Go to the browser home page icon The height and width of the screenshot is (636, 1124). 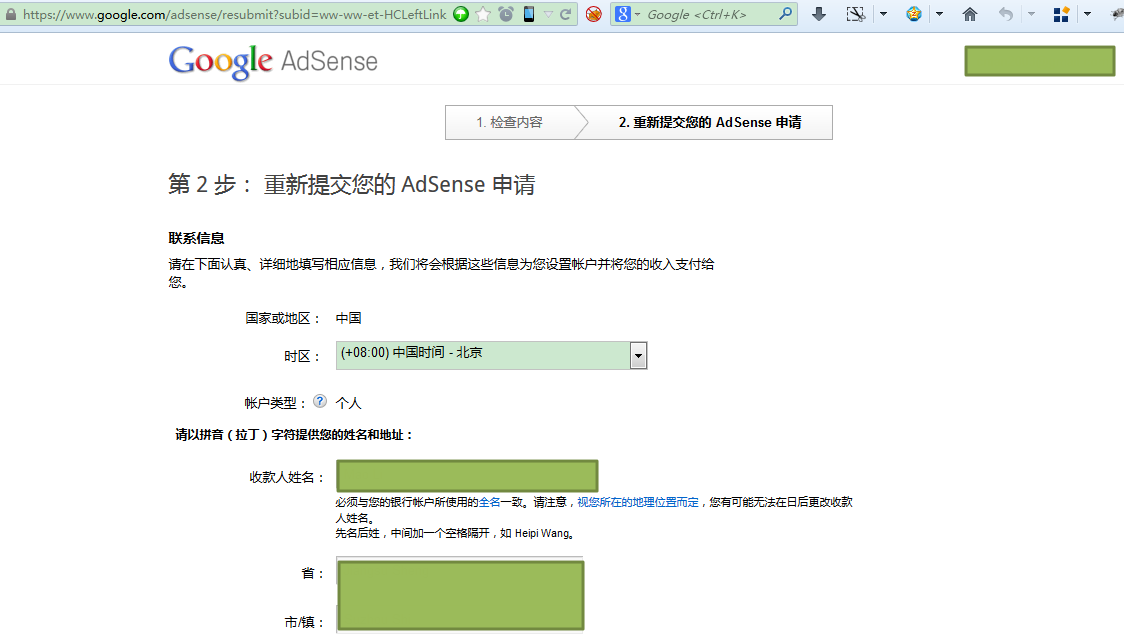970,14
